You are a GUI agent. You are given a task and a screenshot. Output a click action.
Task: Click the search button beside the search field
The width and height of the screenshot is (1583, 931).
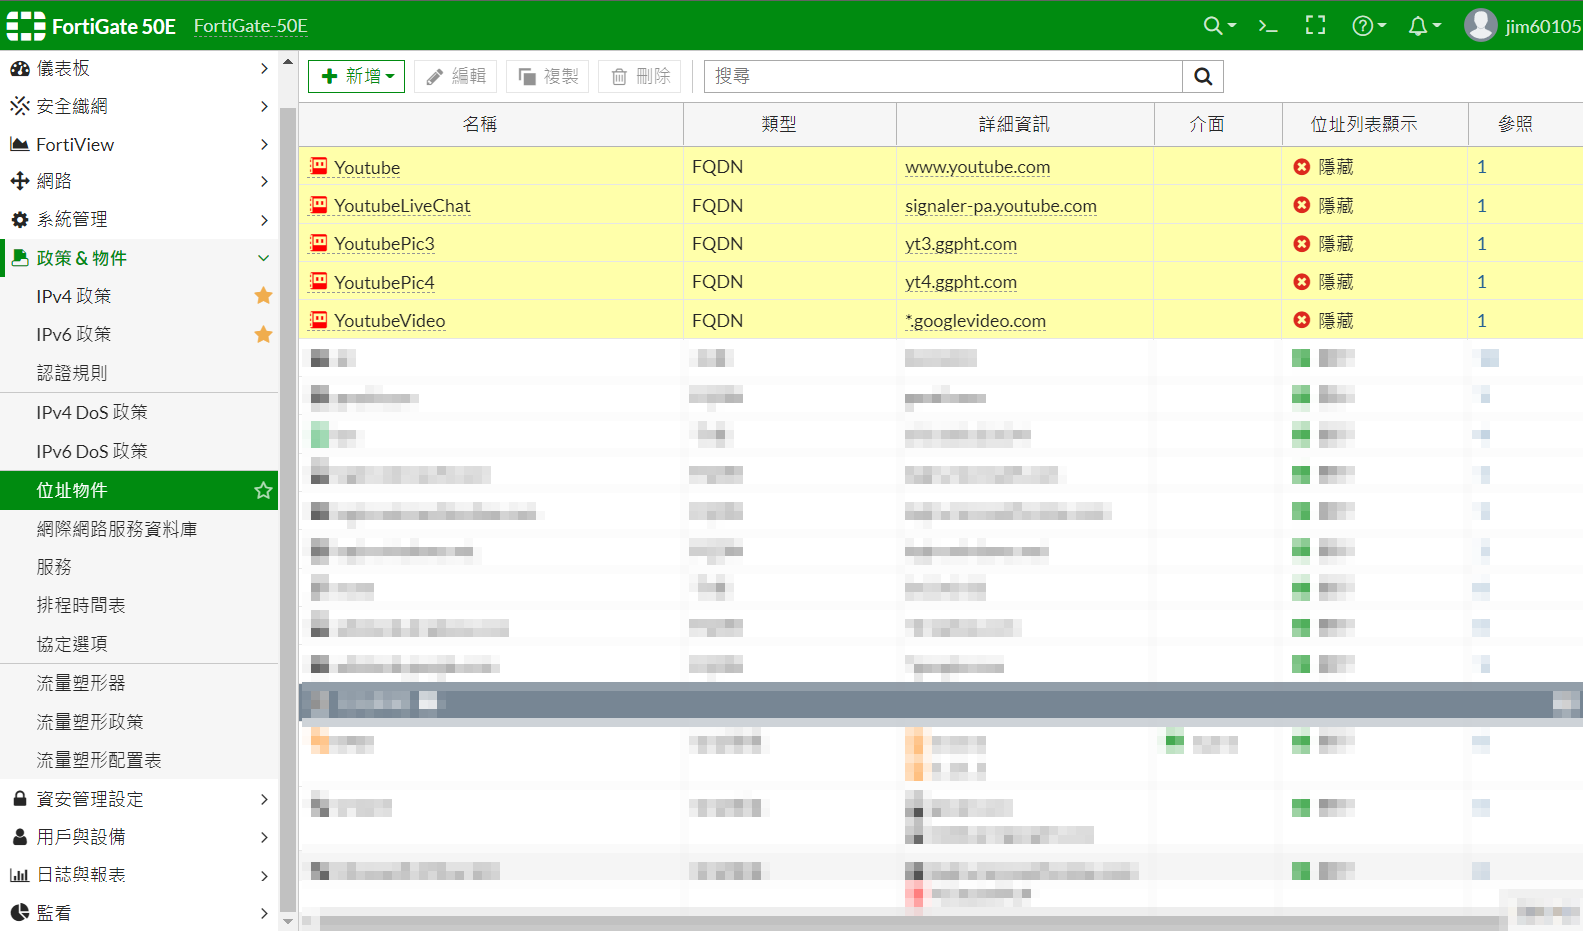(x=1203, y=77)
